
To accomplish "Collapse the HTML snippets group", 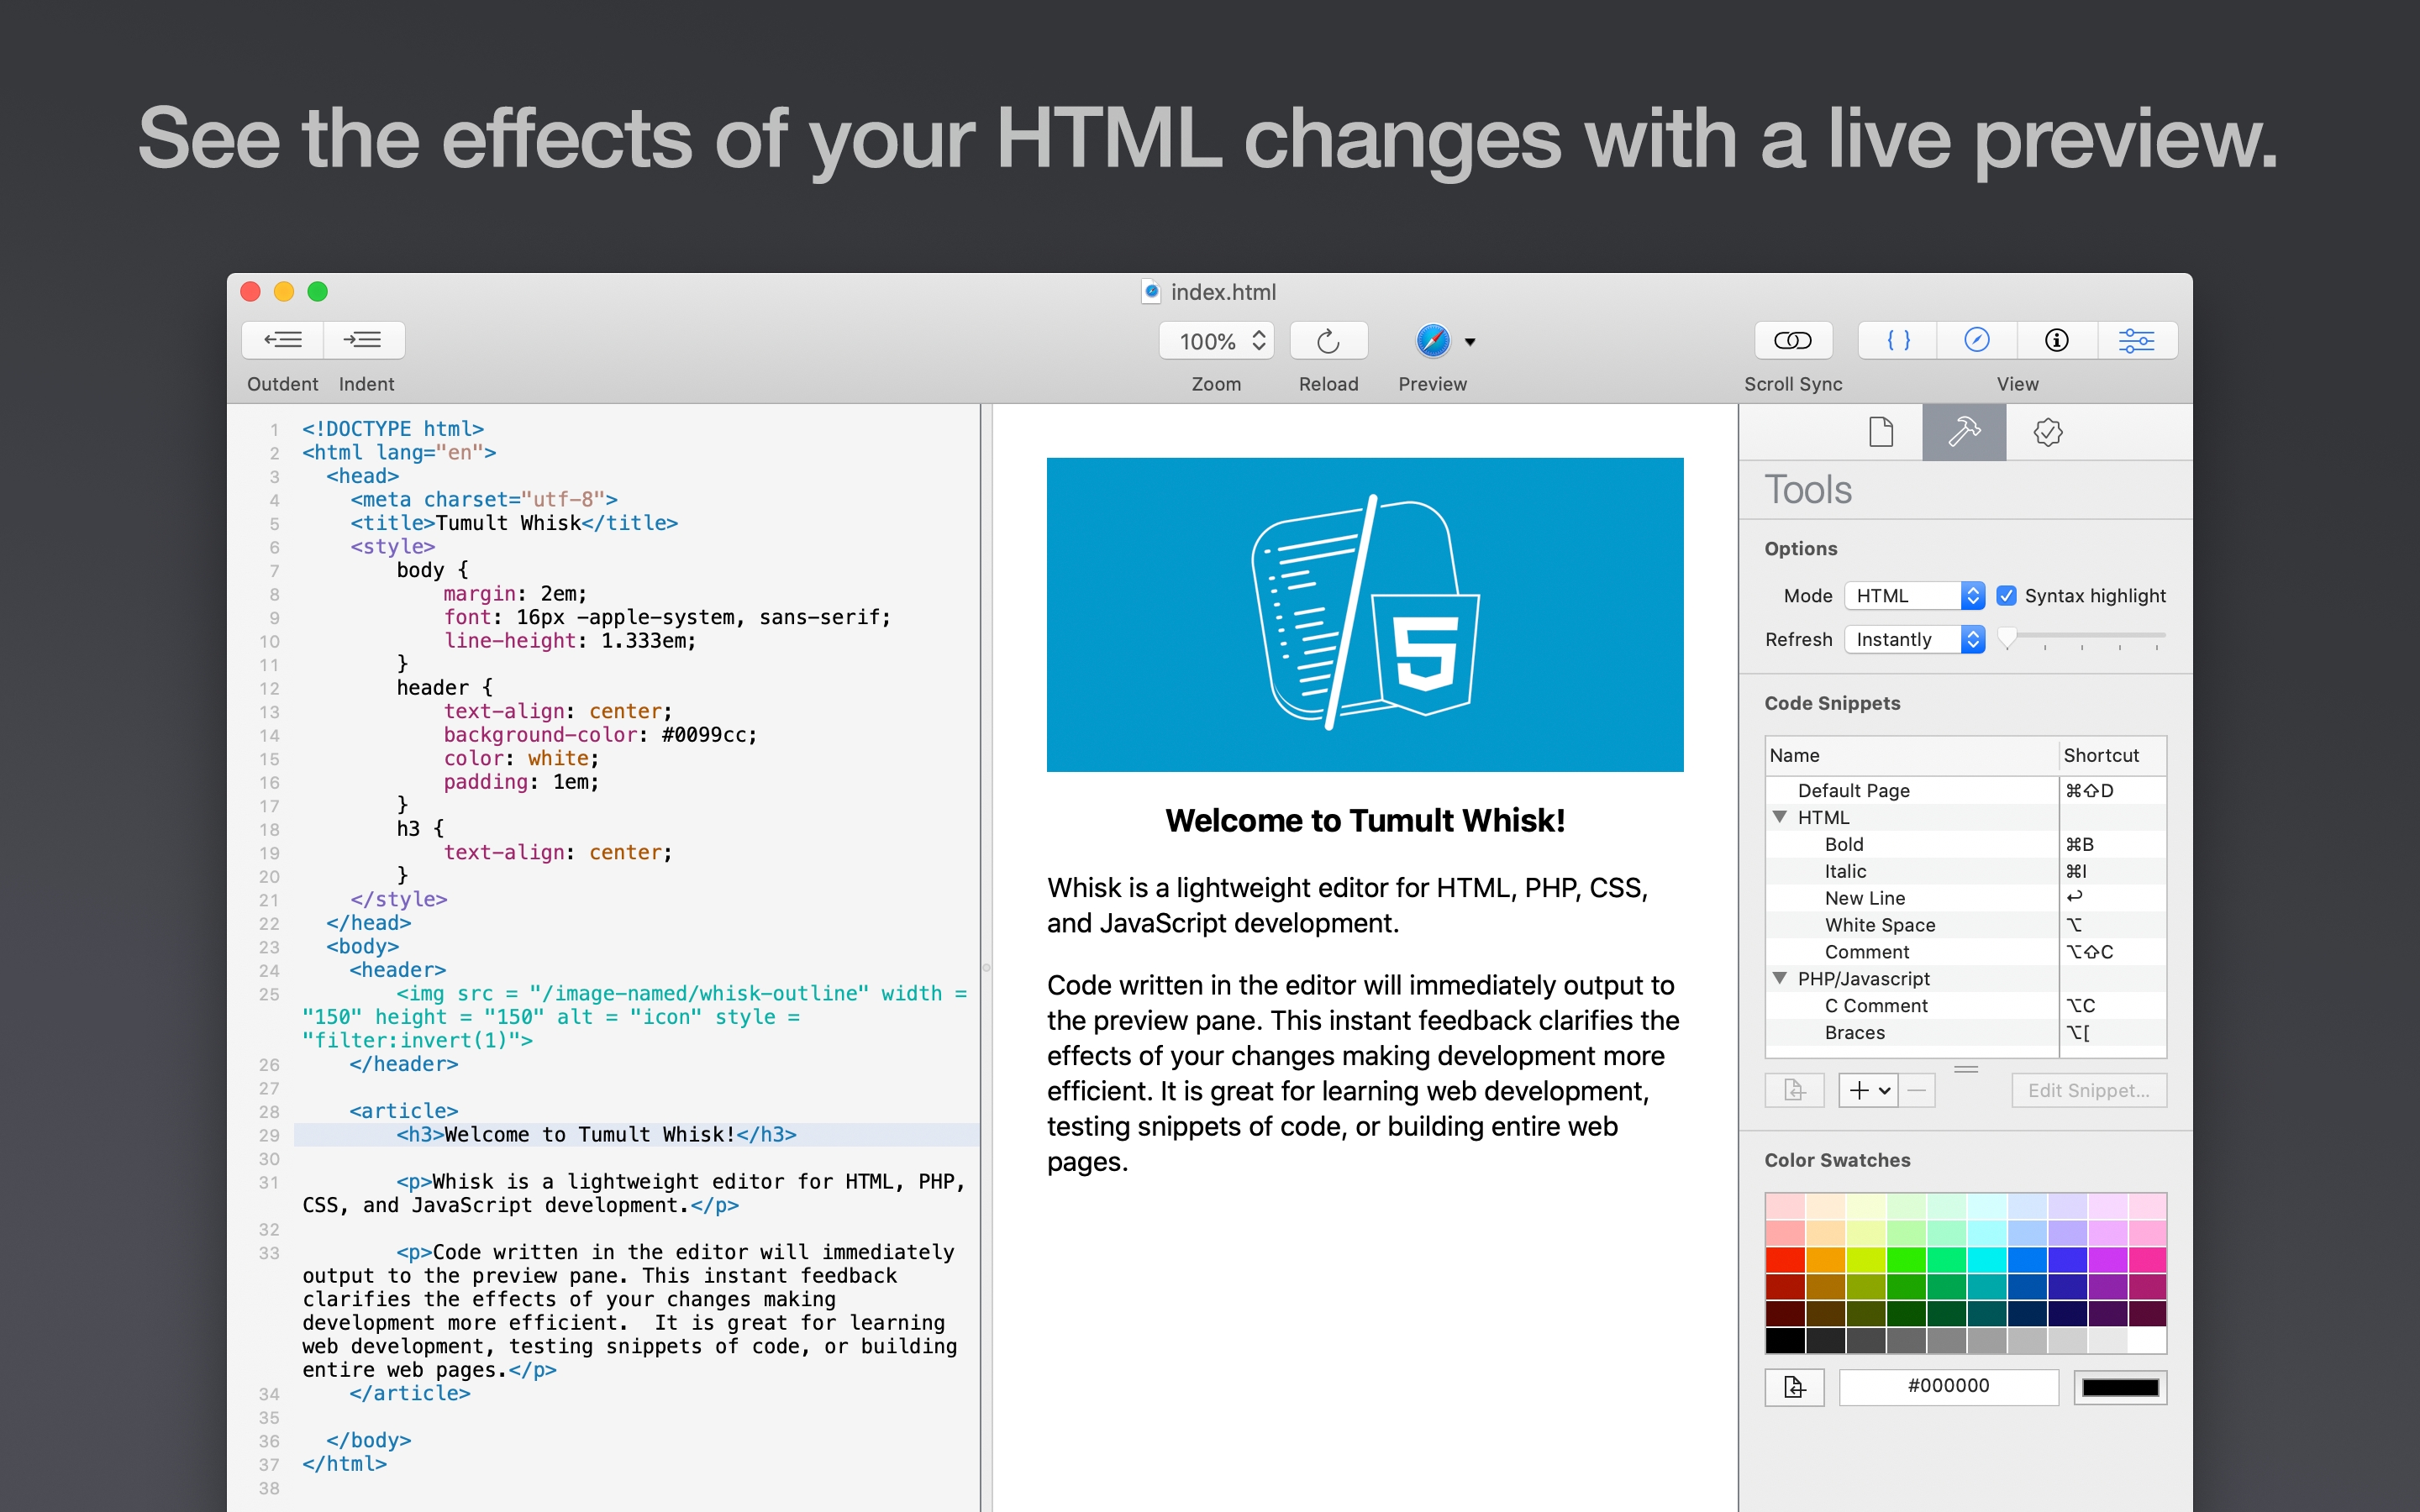I will pos(1780,817).
